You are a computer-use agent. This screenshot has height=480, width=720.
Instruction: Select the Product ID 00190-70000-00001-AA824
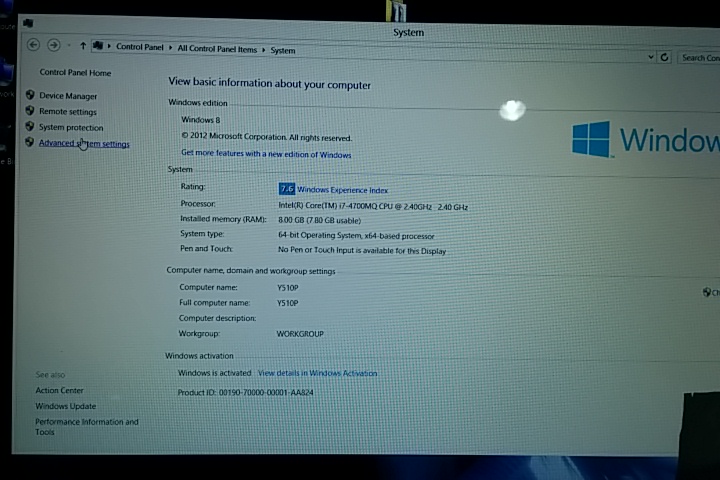[x=245, y=393]
